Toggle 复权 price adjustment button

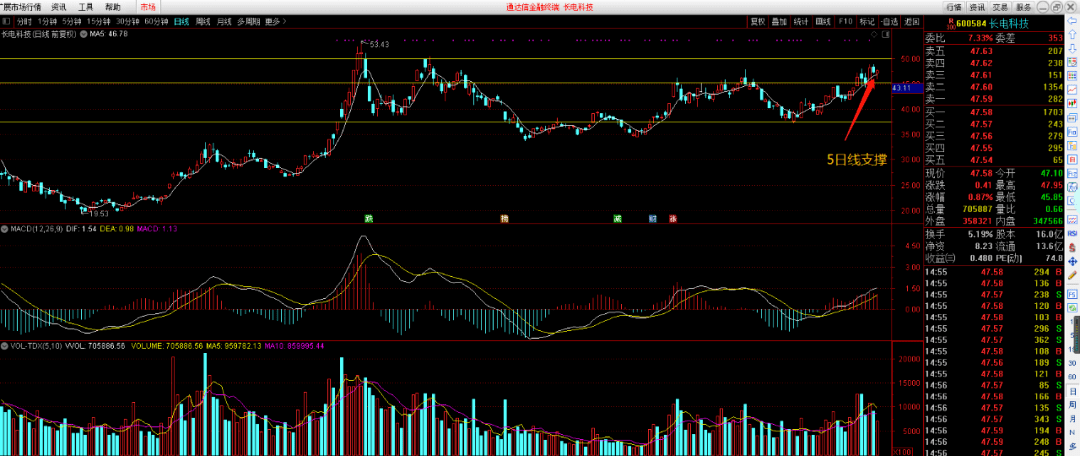[758, 20]
